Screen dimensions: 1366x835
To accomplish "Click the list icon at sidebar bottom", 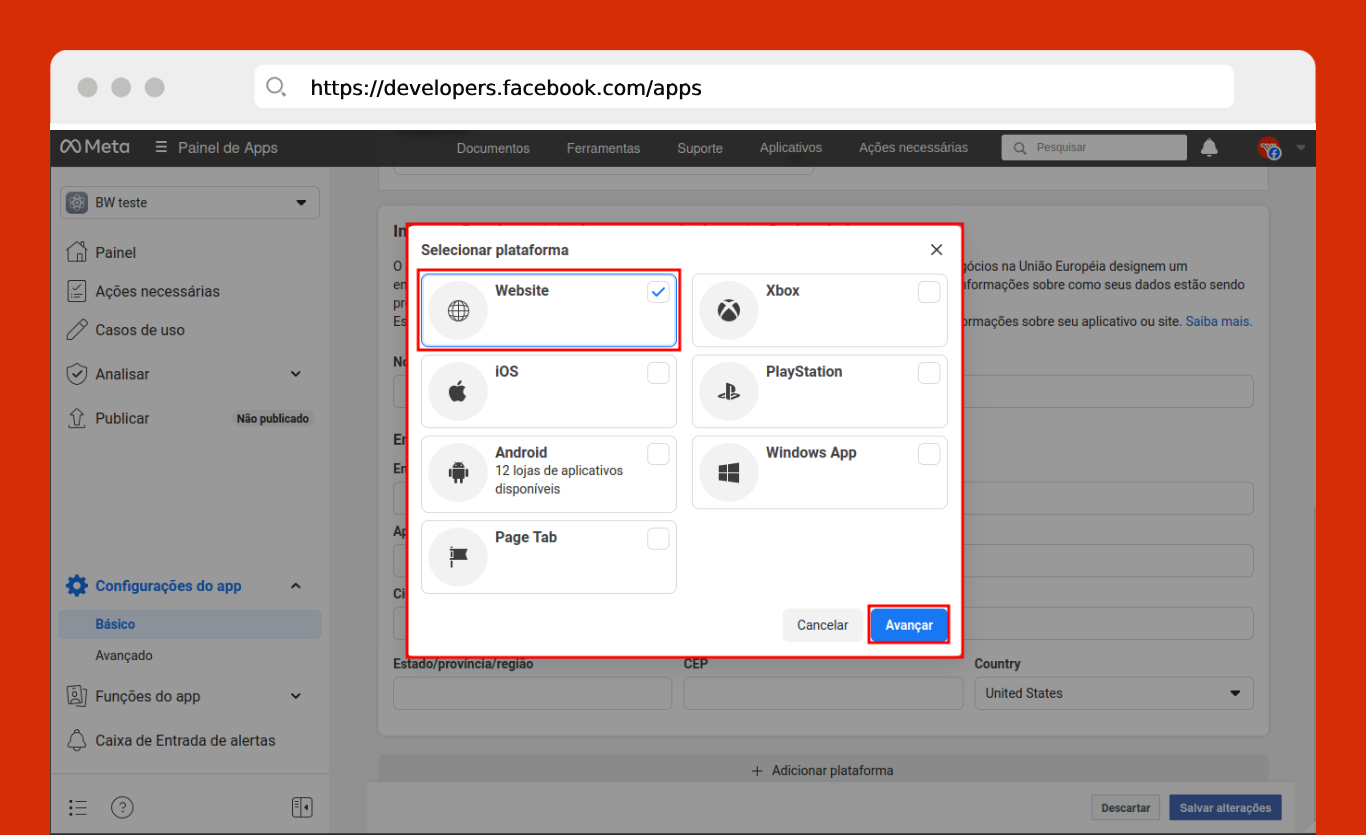I will pyautogui.click(x=78, y=807).
